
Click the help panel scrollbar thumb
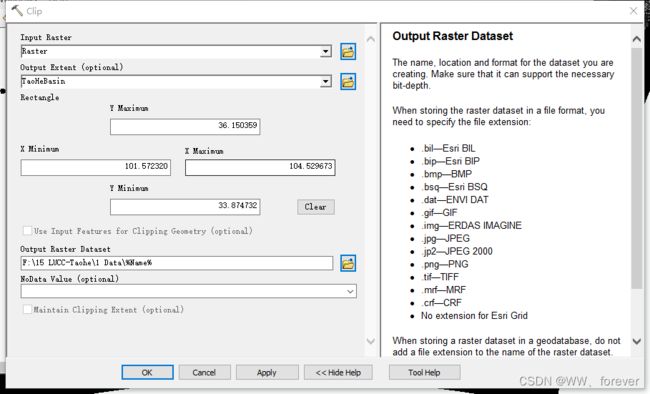pos(637,168)
